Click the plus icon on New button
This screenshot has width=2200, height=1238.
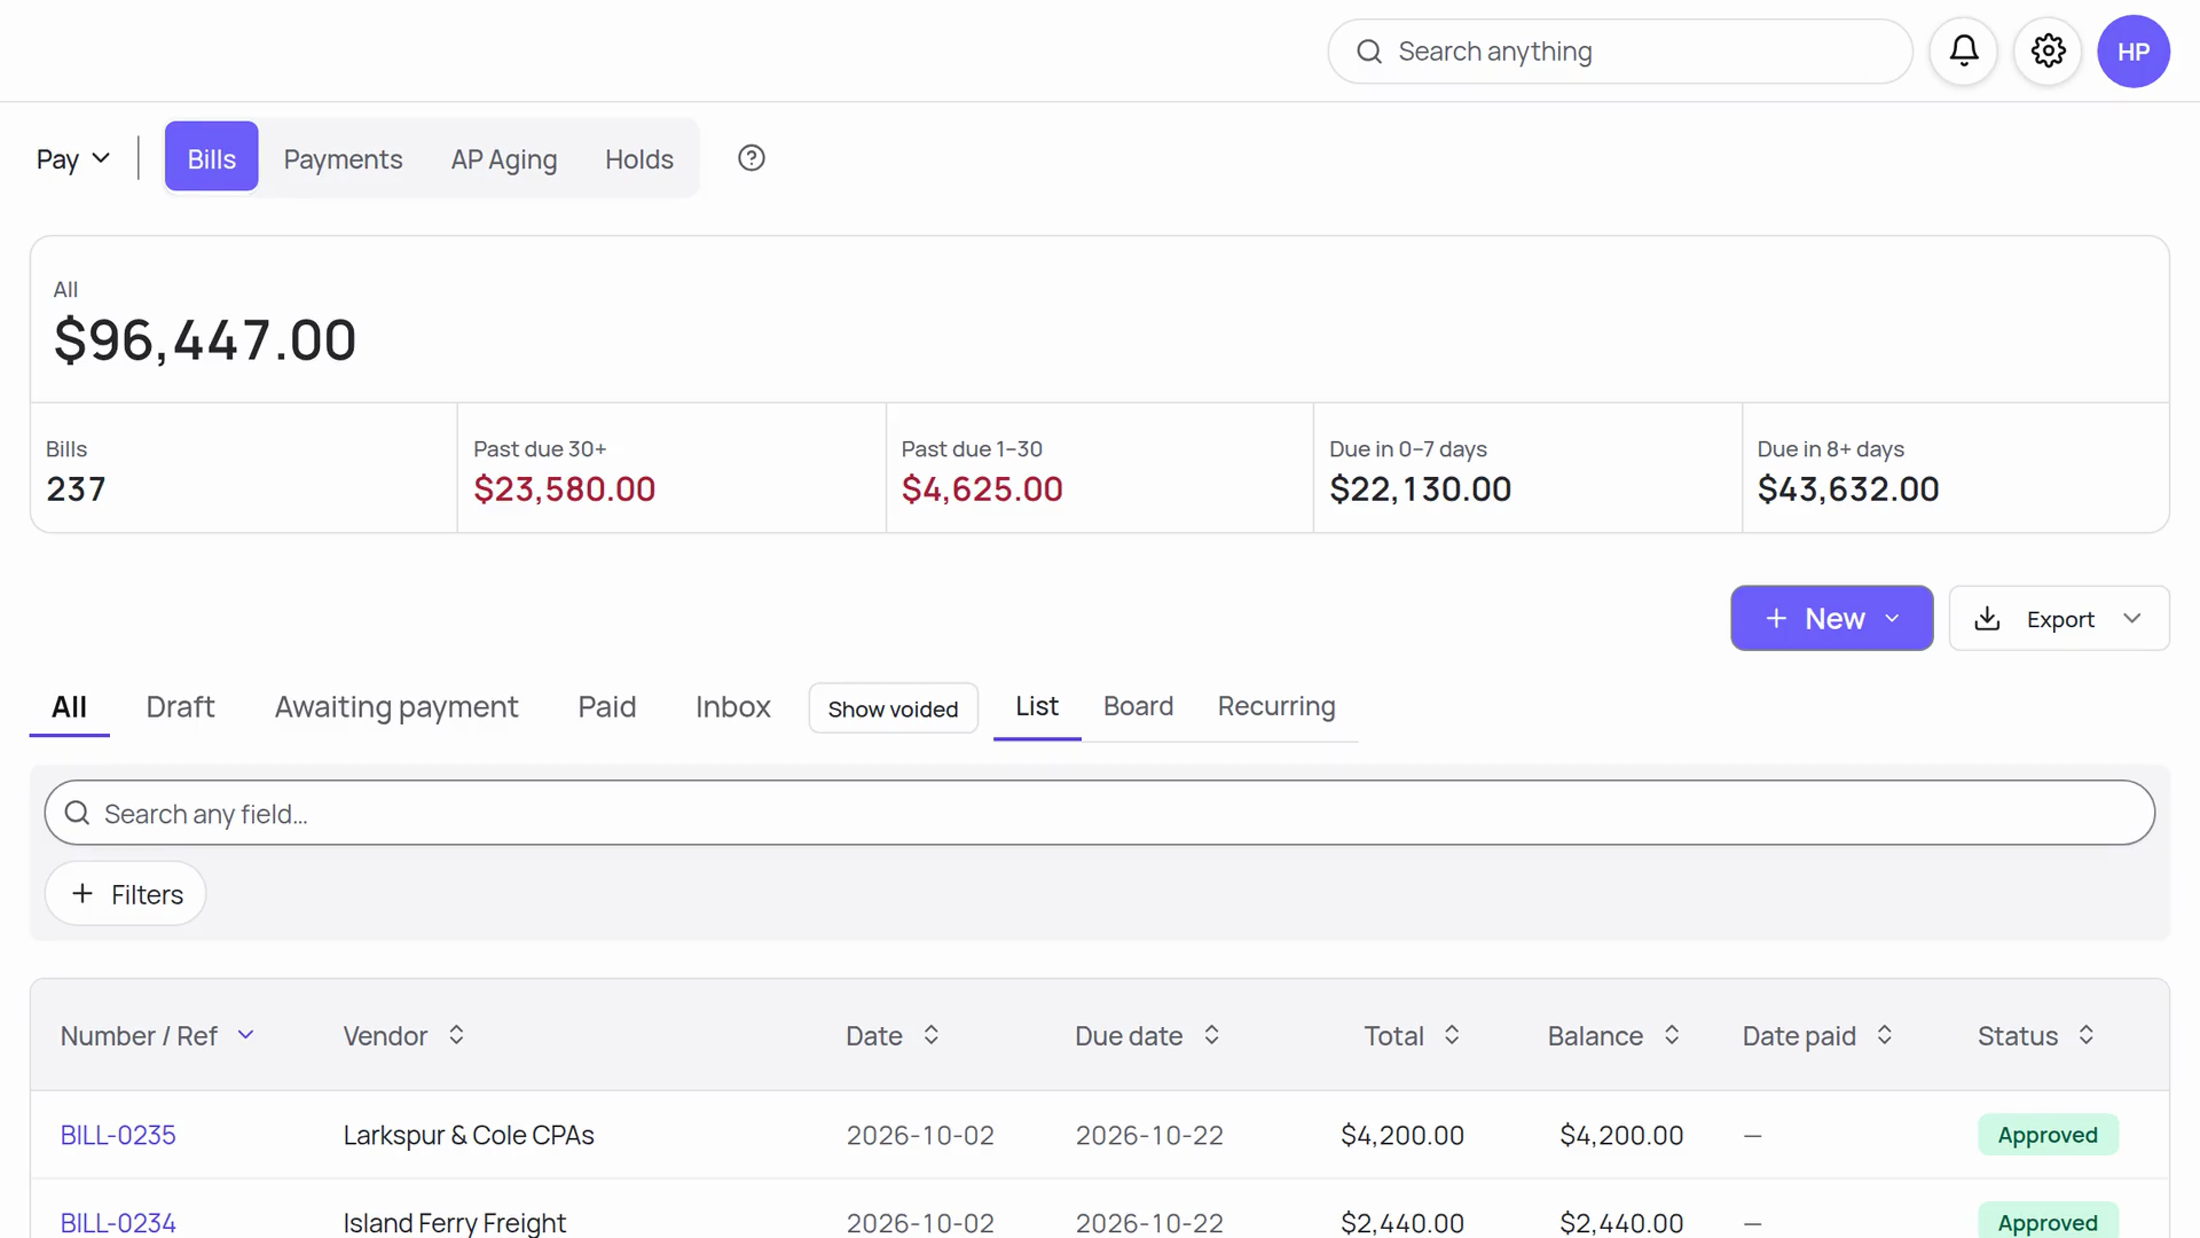pos(1776,618)
